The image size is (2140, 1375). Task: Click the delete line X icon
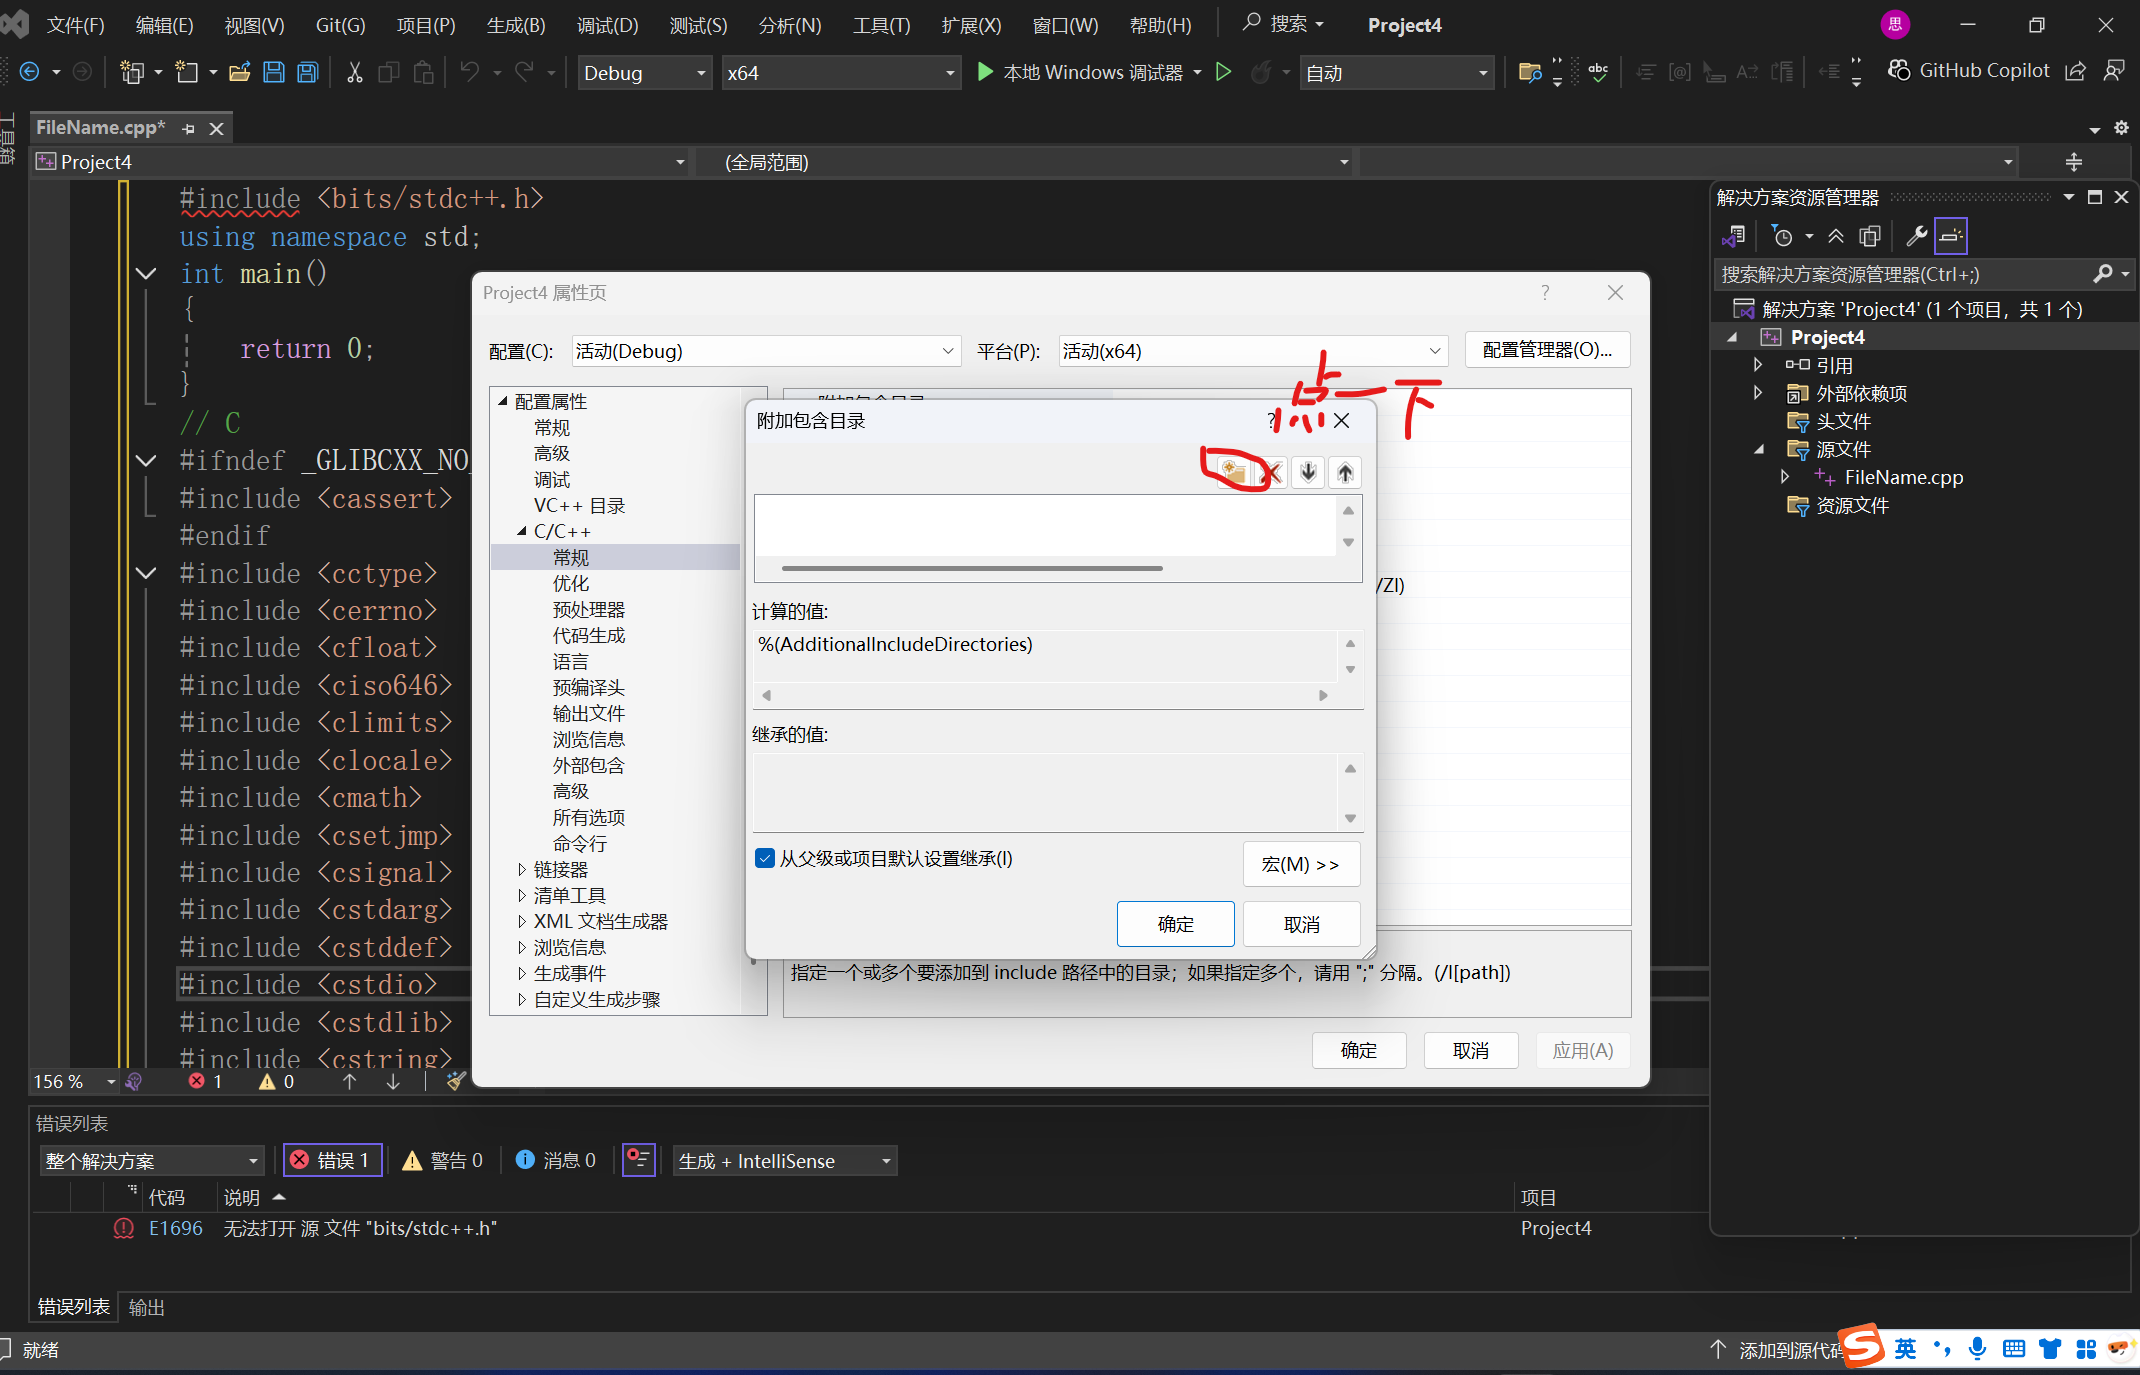pyautogui.click(x=1272, y=472)
